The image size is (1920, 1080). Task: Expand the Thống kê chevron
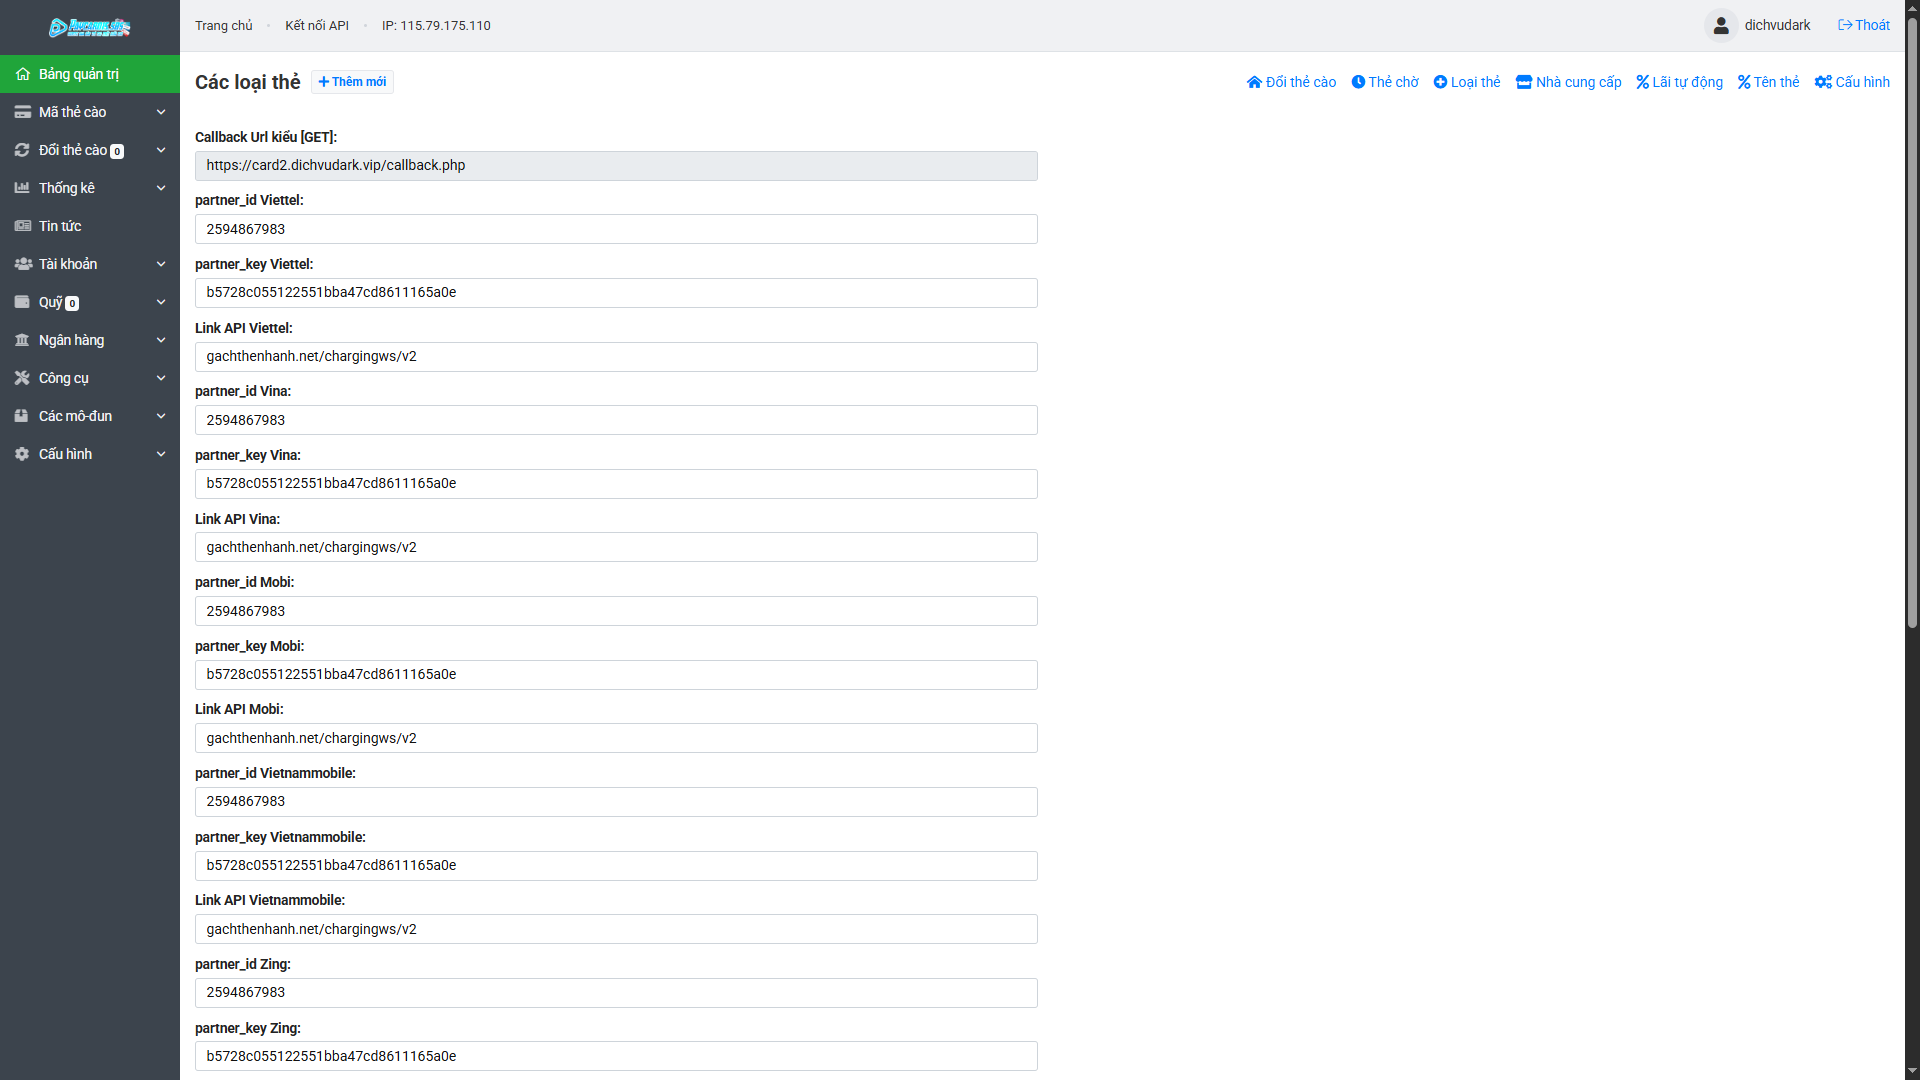[x=161, y=188]
